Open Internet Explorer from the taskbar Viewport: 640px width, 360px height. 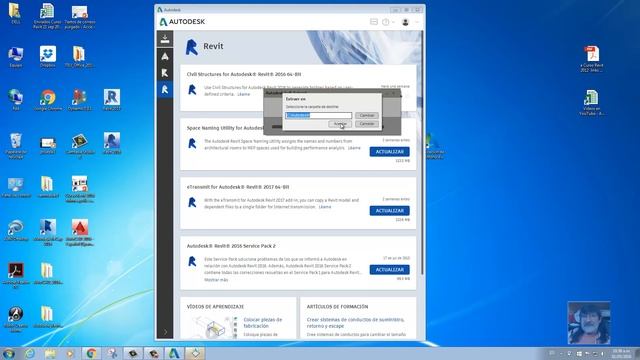click(x=30, y=353)
